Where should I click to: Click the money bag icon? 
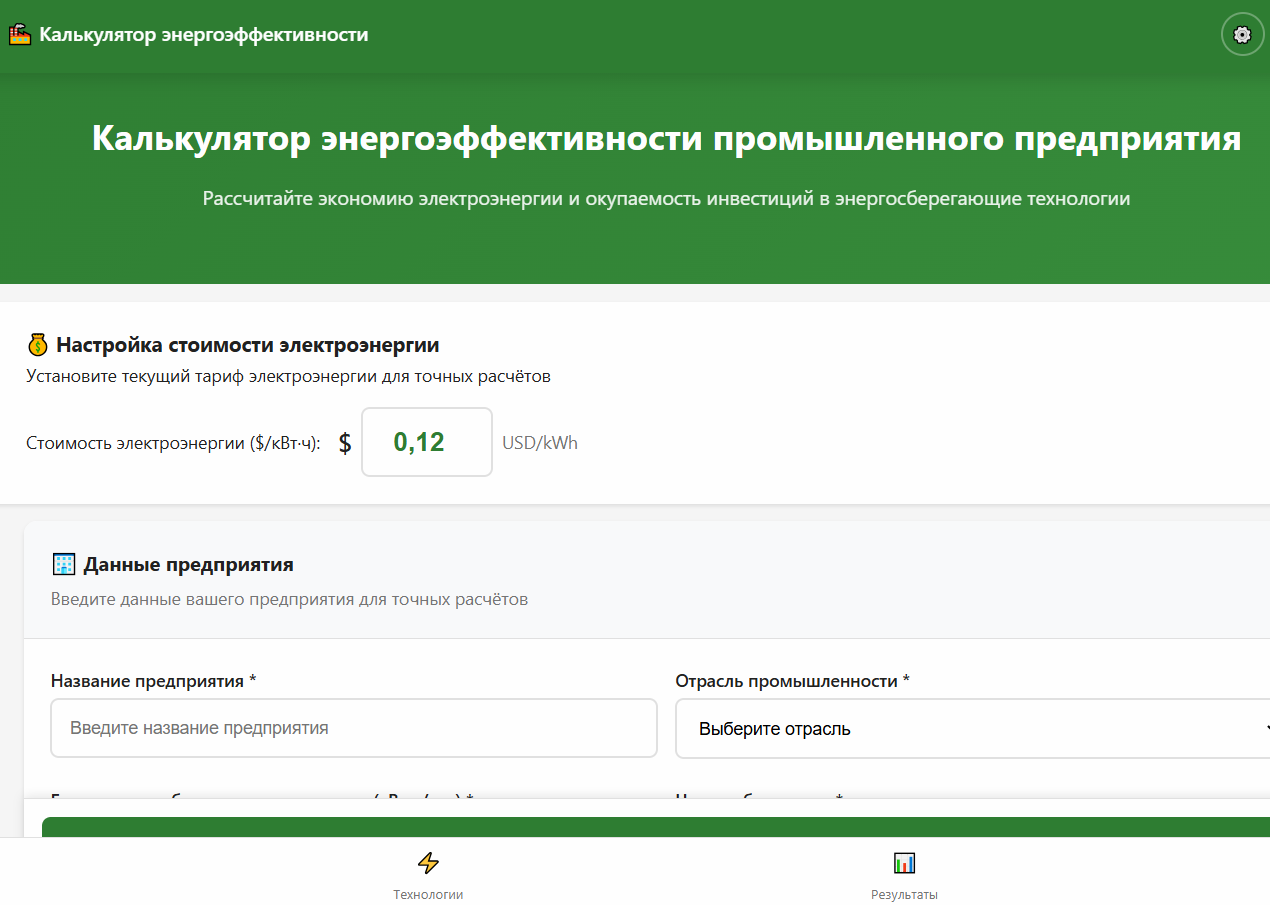click(x=37, y=346)
